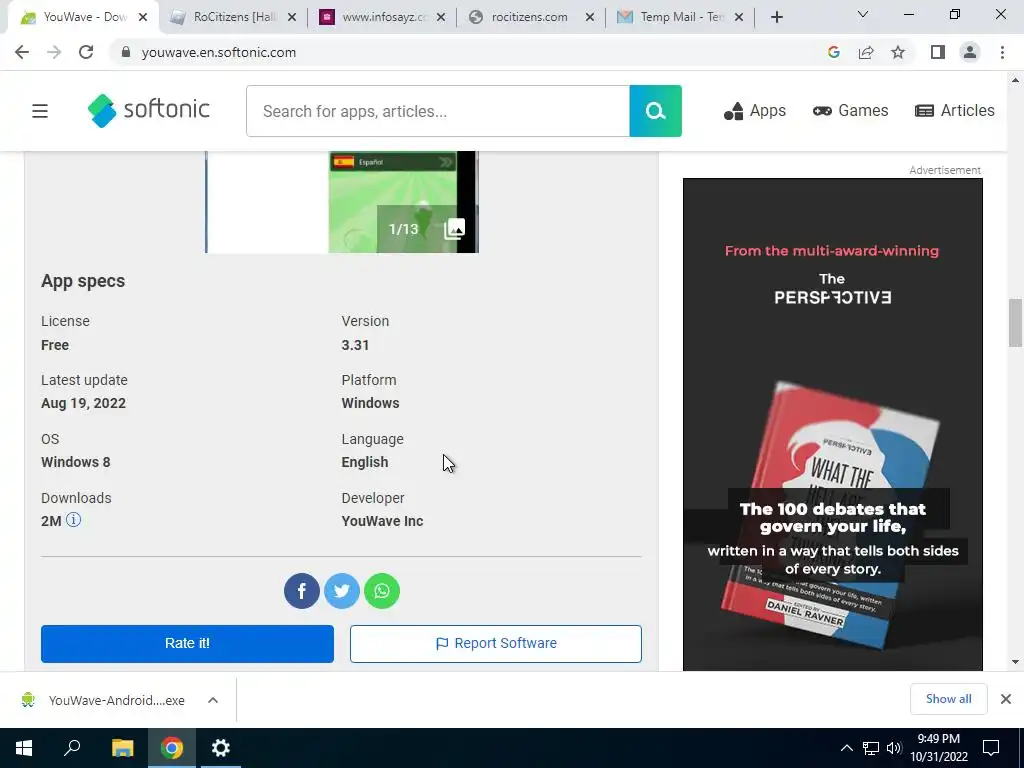Open the Apps section in the header

tap(755, 111)
